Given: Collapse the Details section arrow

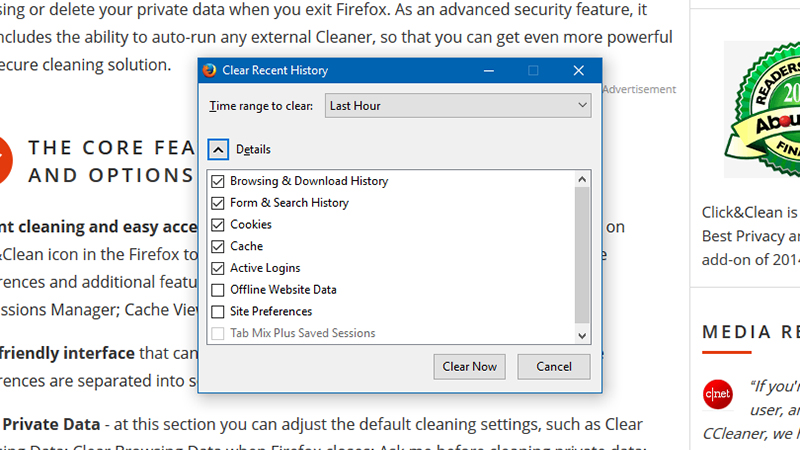Looking at the screenshot, I should 218,149.
